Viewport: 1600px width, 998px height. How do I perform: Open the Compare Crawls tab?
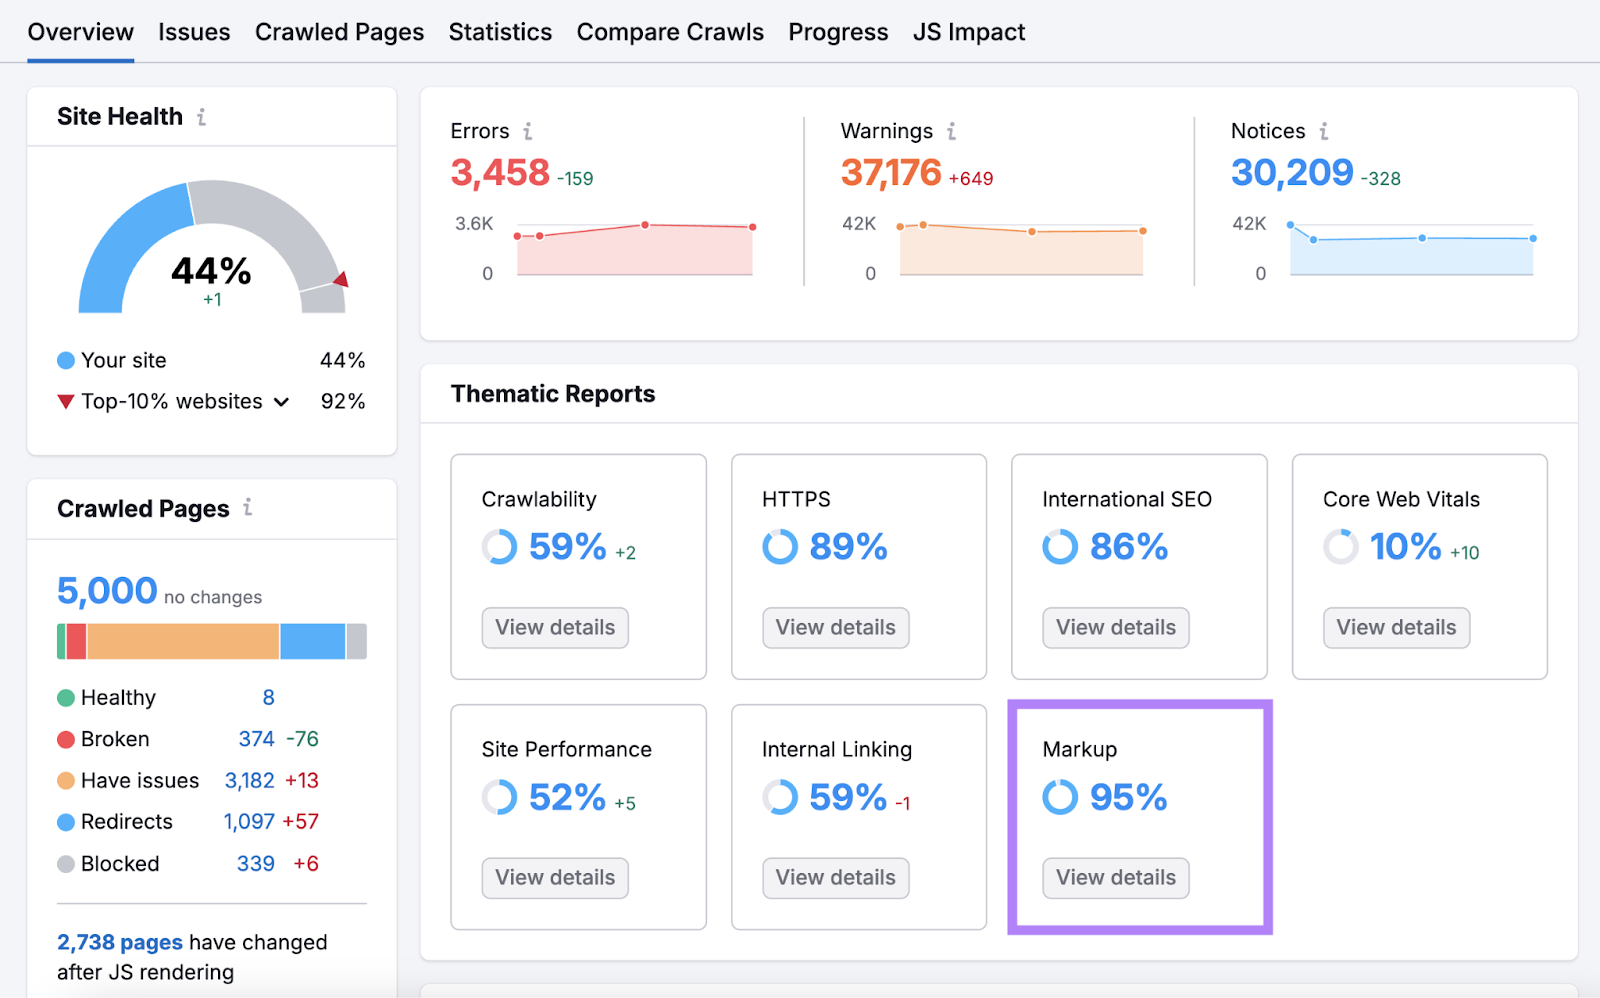pos(669,32)
